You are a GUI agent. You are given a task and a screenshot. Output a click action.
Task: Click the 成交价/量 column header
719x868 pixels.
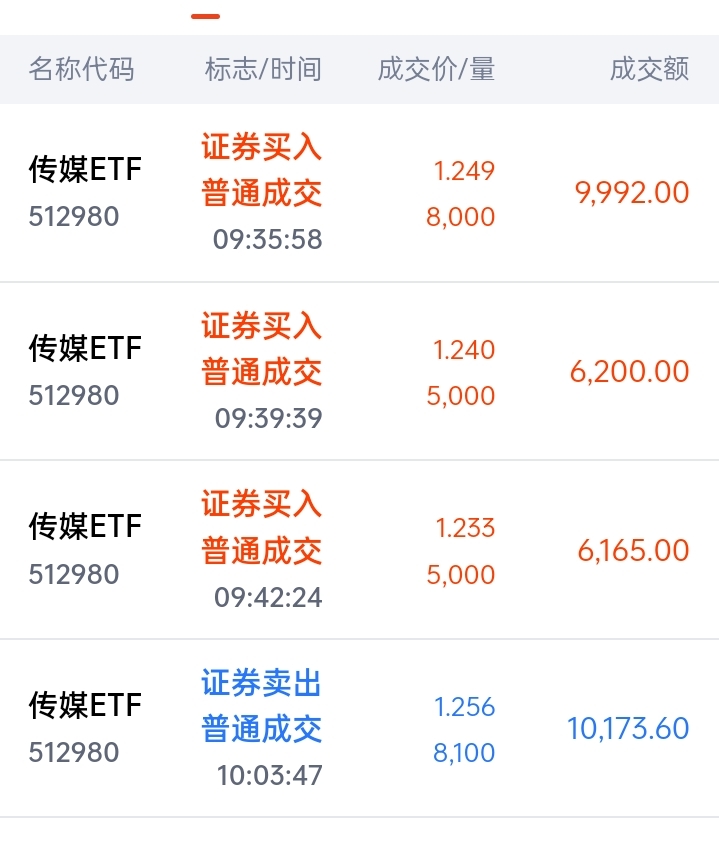pos(436,69)
